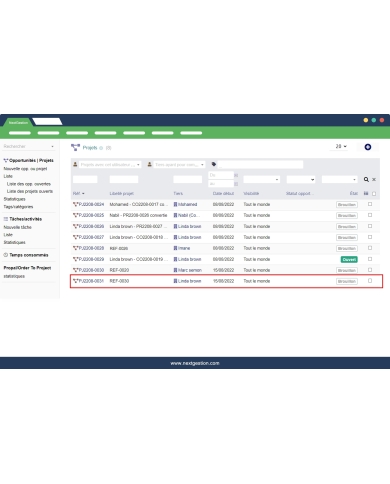This screenshot has width=390, height=484.
Task: Start the filter with the magnifier icon
Action: pos(366,179)
